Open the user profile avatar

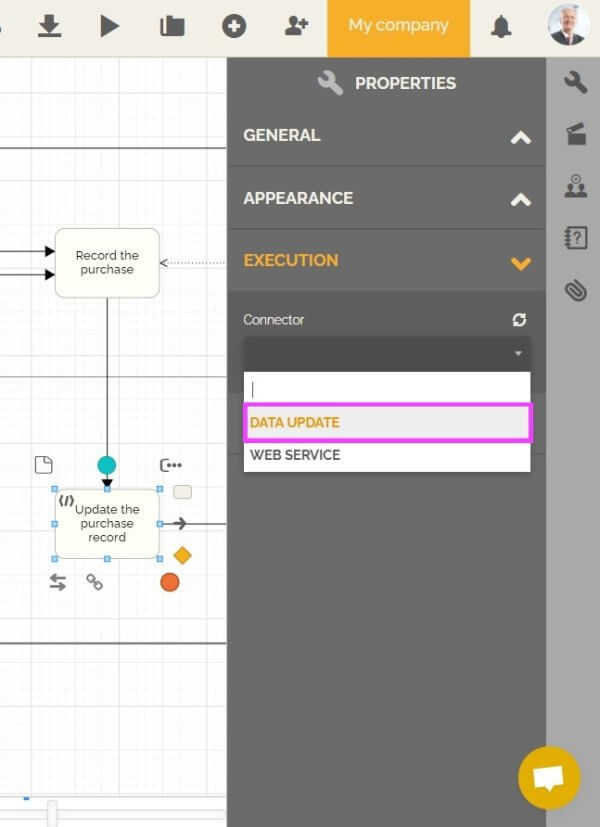point(568,26)
